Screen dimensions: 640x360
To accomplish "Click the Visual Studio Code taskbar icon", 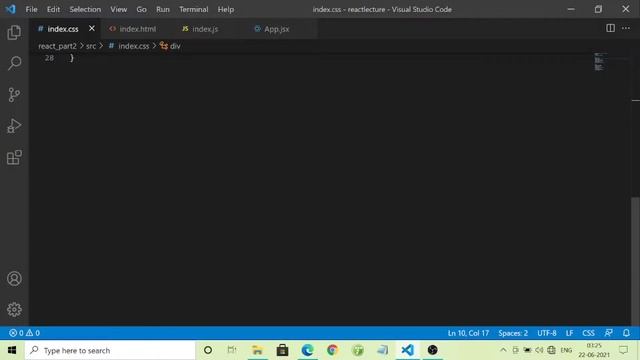I will coord(407,350).
